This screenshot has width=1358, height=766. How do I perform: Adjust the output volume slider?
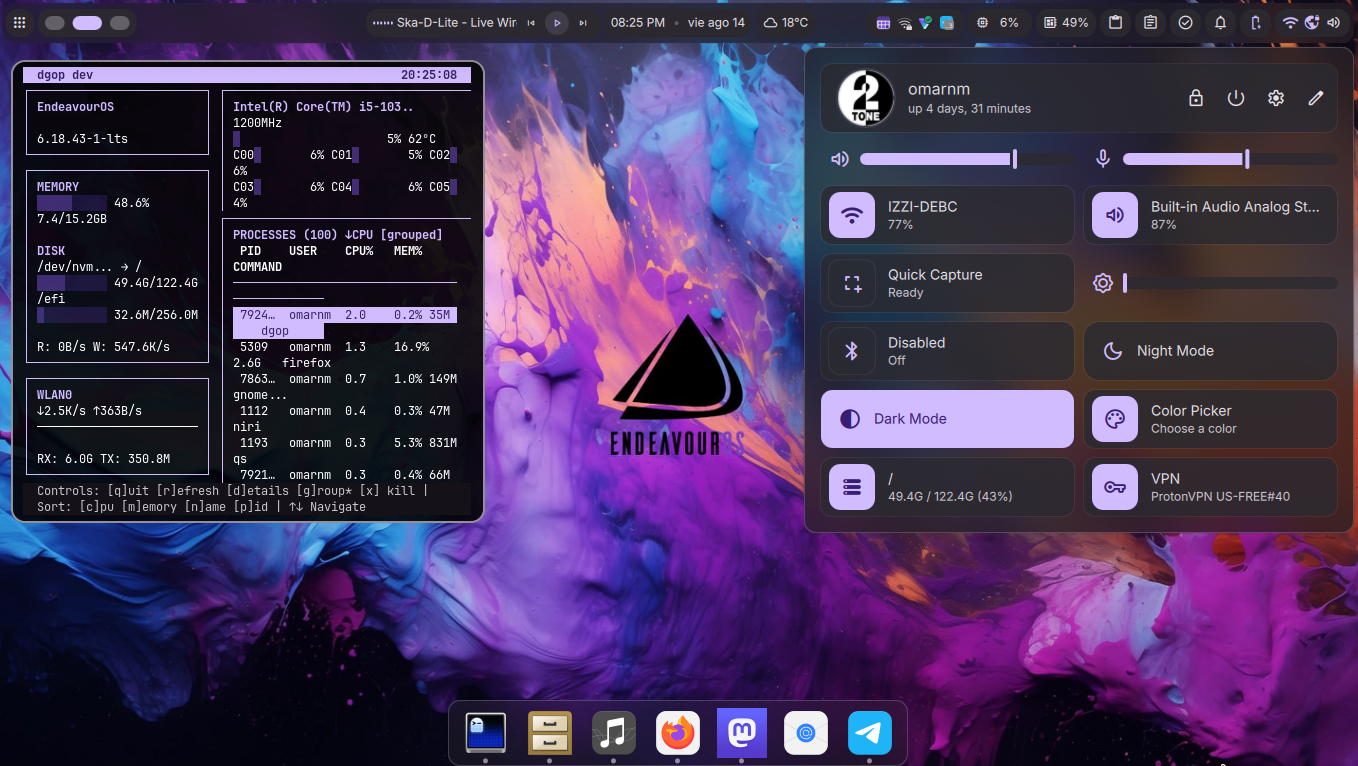967,159
